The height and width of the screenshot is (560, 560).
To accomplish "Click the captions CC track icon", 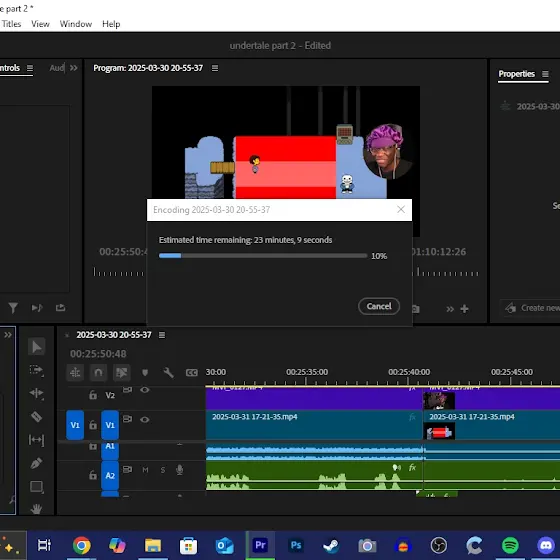I will 192,373.
